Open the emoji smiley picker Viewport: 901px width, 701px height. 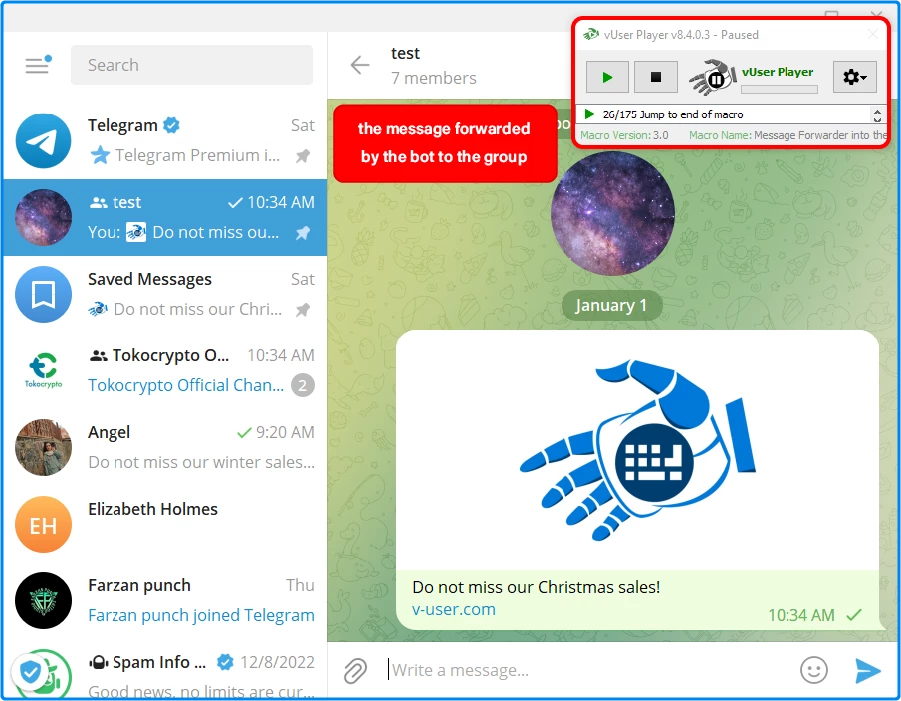point(814,670)
